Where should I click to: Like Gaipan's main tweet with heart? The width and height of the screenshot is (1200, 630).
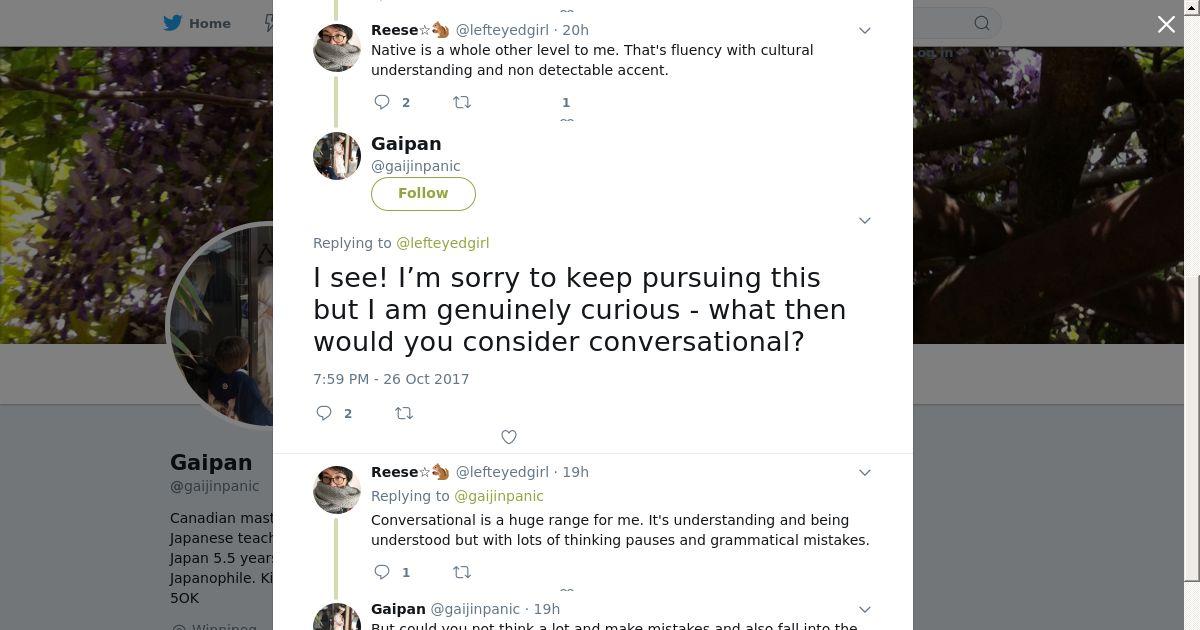[x=509, y=437]
